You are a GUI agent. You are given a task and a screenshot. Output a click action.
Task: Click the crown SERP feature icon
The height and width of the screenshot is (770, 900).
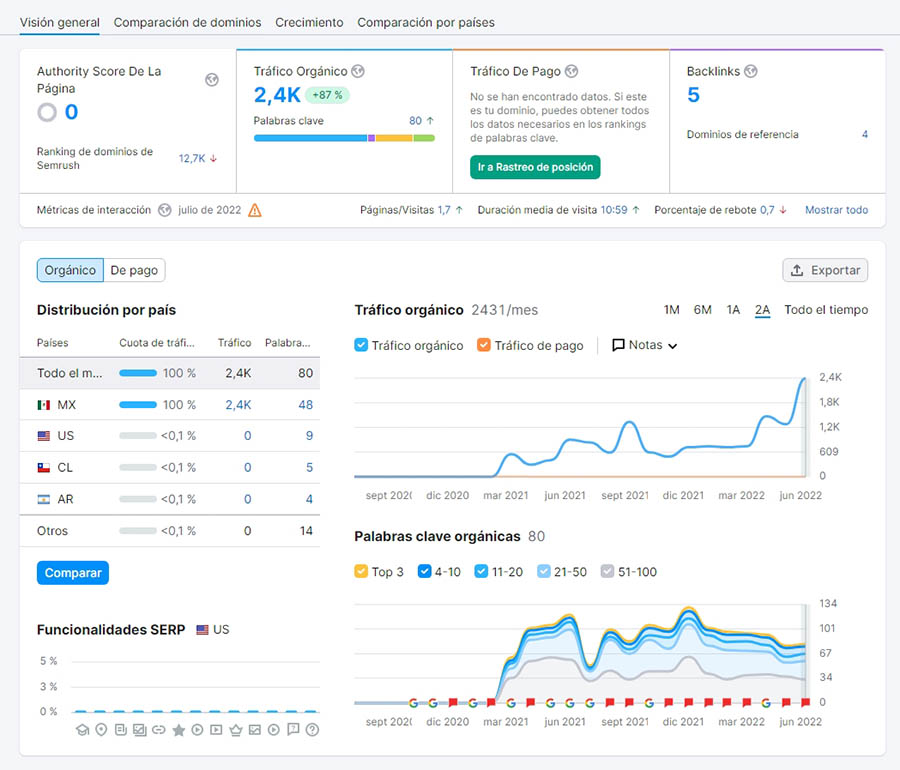(236, 730)
